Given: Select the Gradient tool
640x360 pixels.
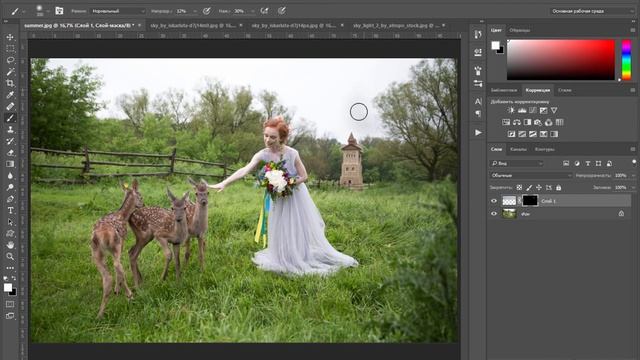Looking at the screenshot, I should (10, 164).
